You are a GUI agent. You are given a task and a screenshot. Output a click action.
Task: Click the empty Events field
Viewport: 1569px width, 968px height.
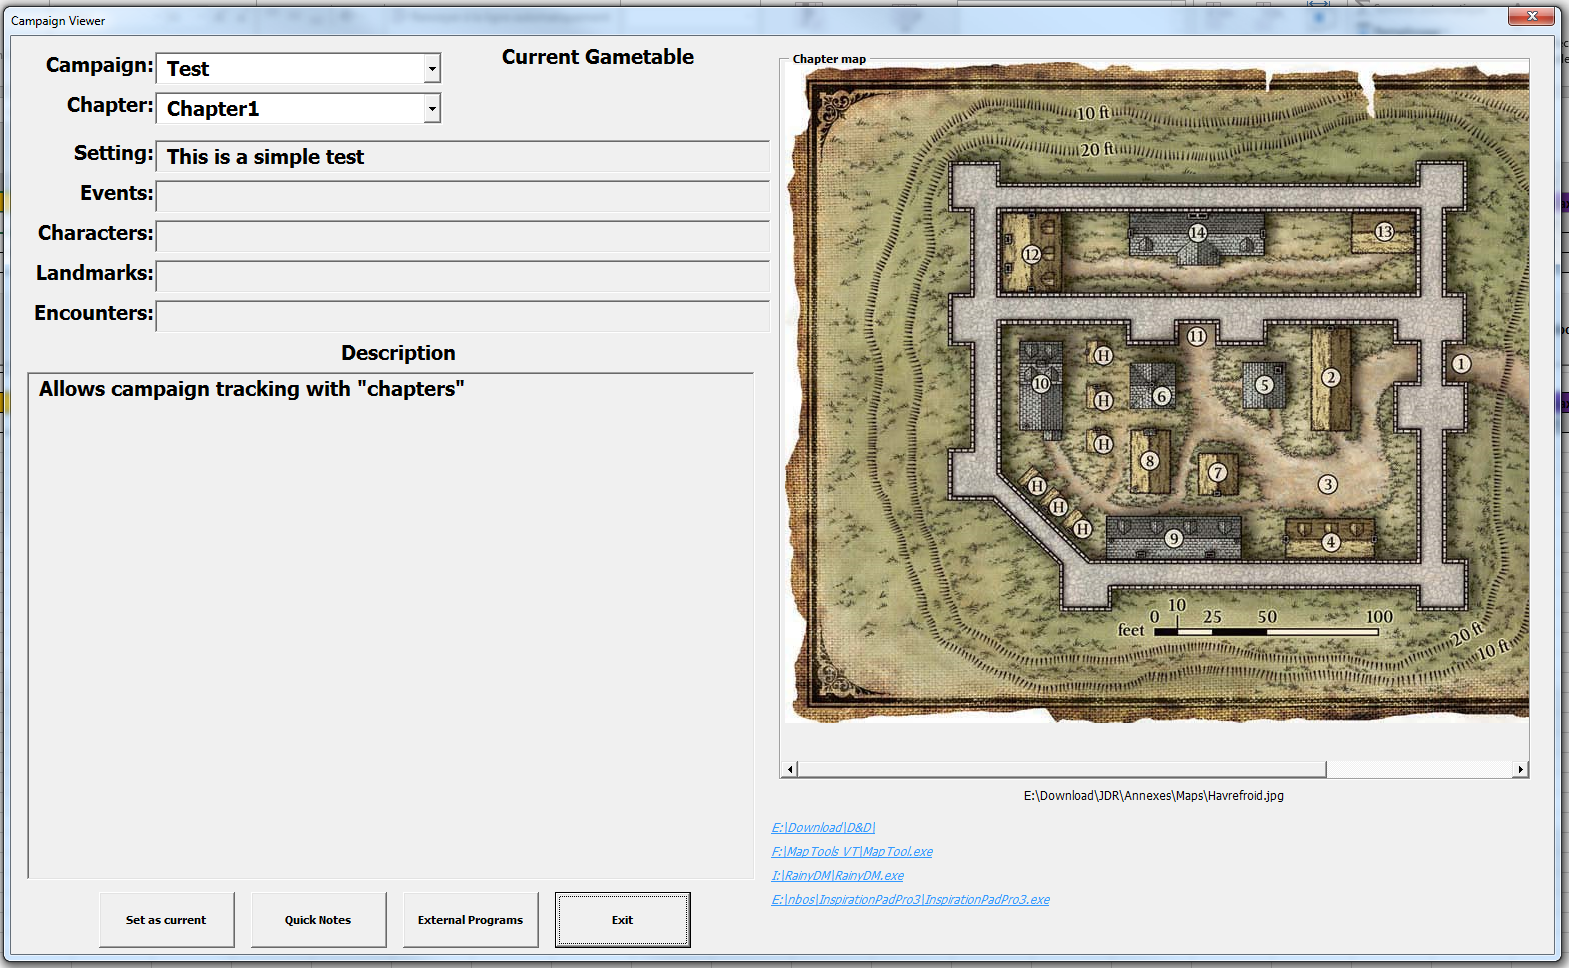point(463,197)
